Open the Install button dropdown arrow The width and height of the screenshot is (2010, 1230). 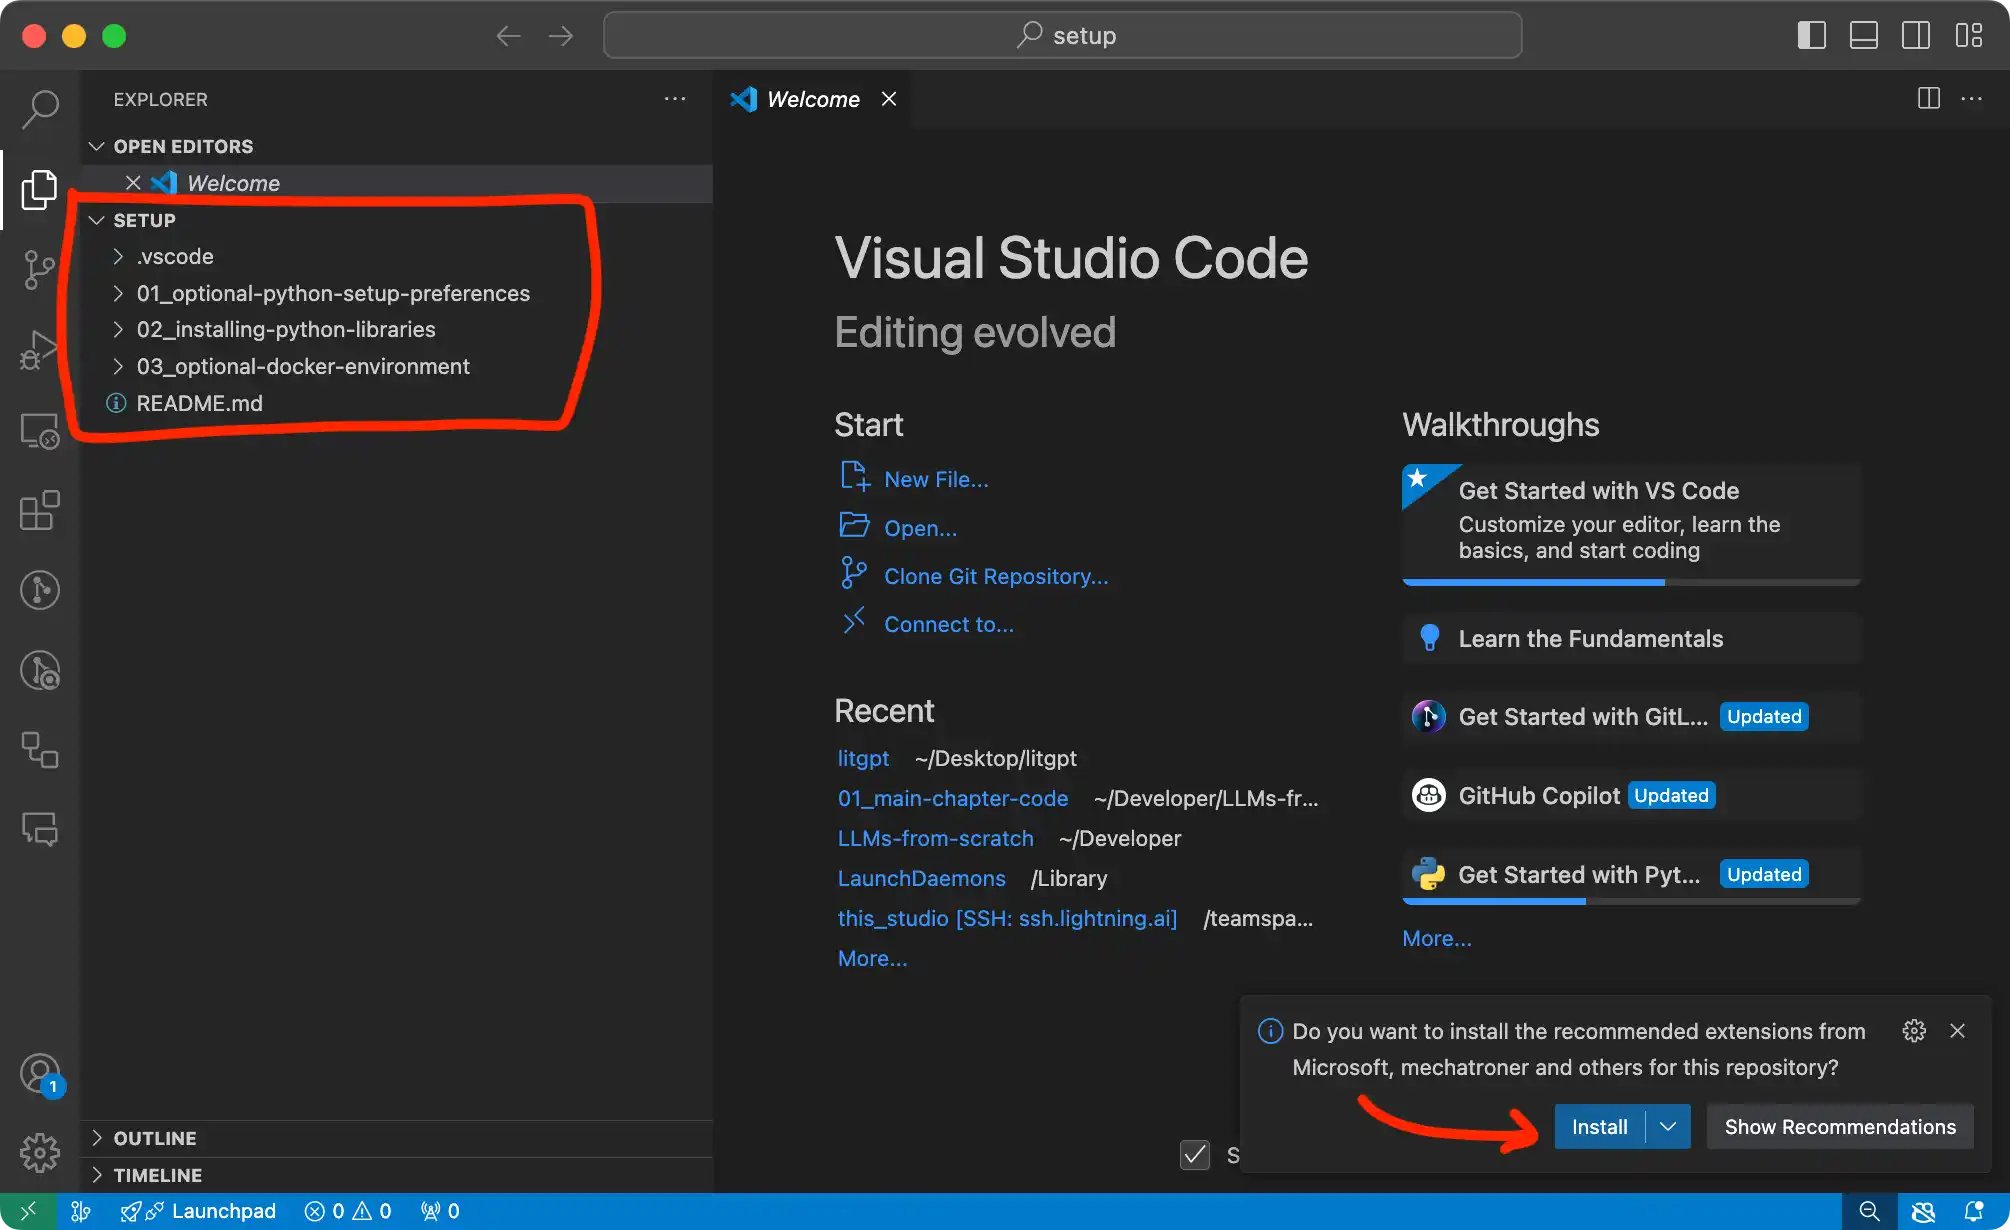point(1668,1127)
